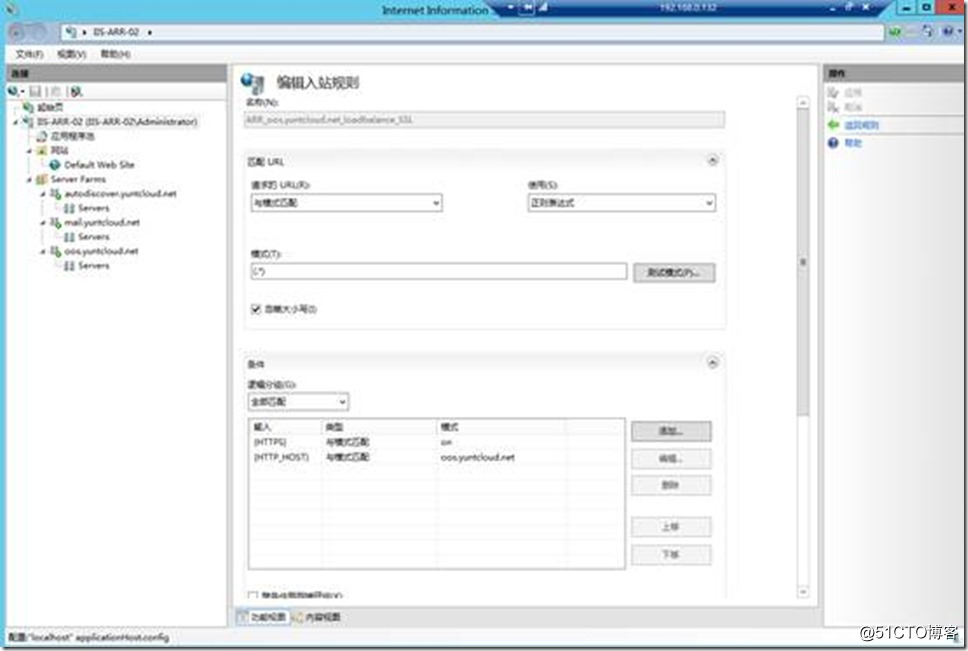This screenshot has width=968, height=651.
Task: Click the start page icon in tree
Action: click(28, 107)
